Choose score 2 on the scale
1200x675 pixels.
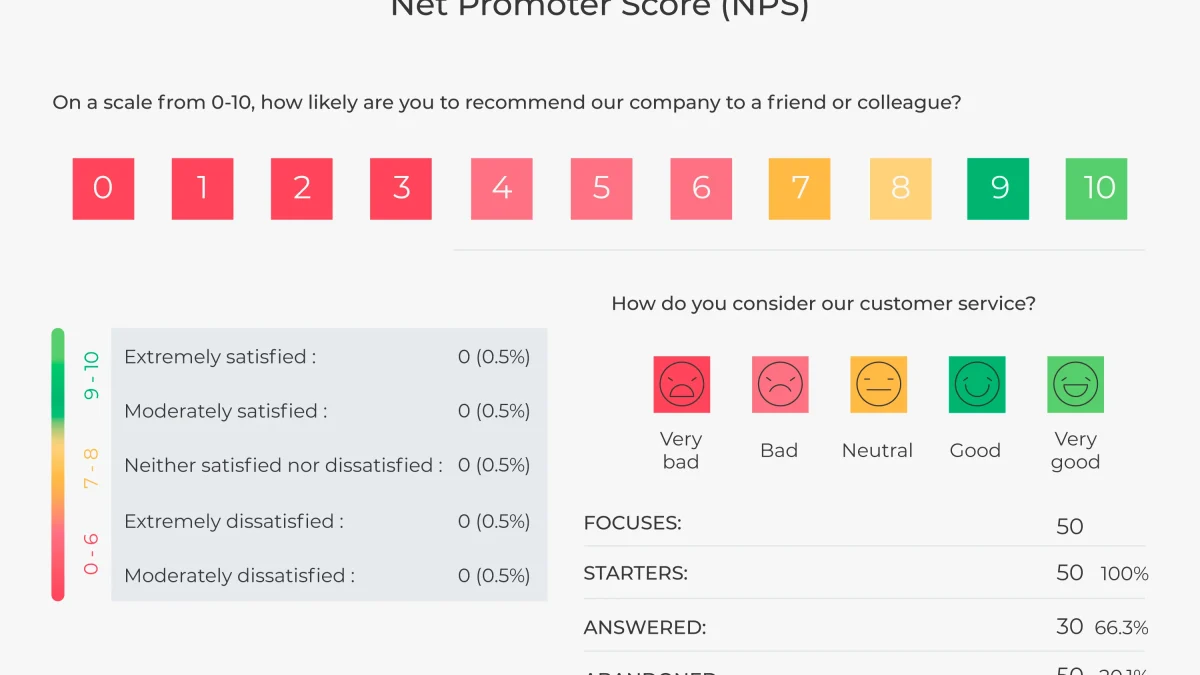tap(302, 188)
